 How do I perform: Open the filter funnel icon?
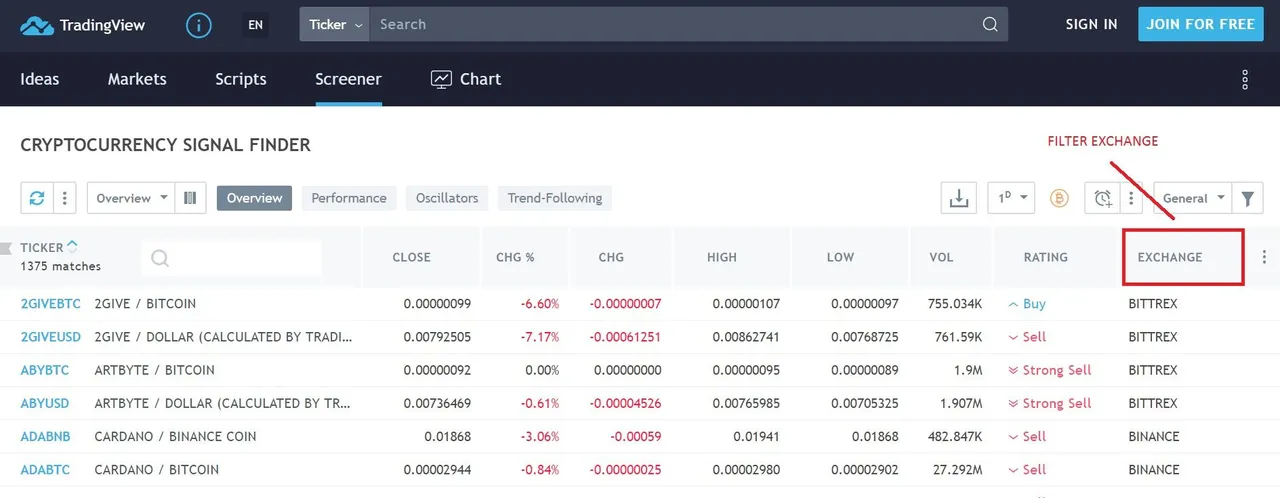pos(1247,198)
